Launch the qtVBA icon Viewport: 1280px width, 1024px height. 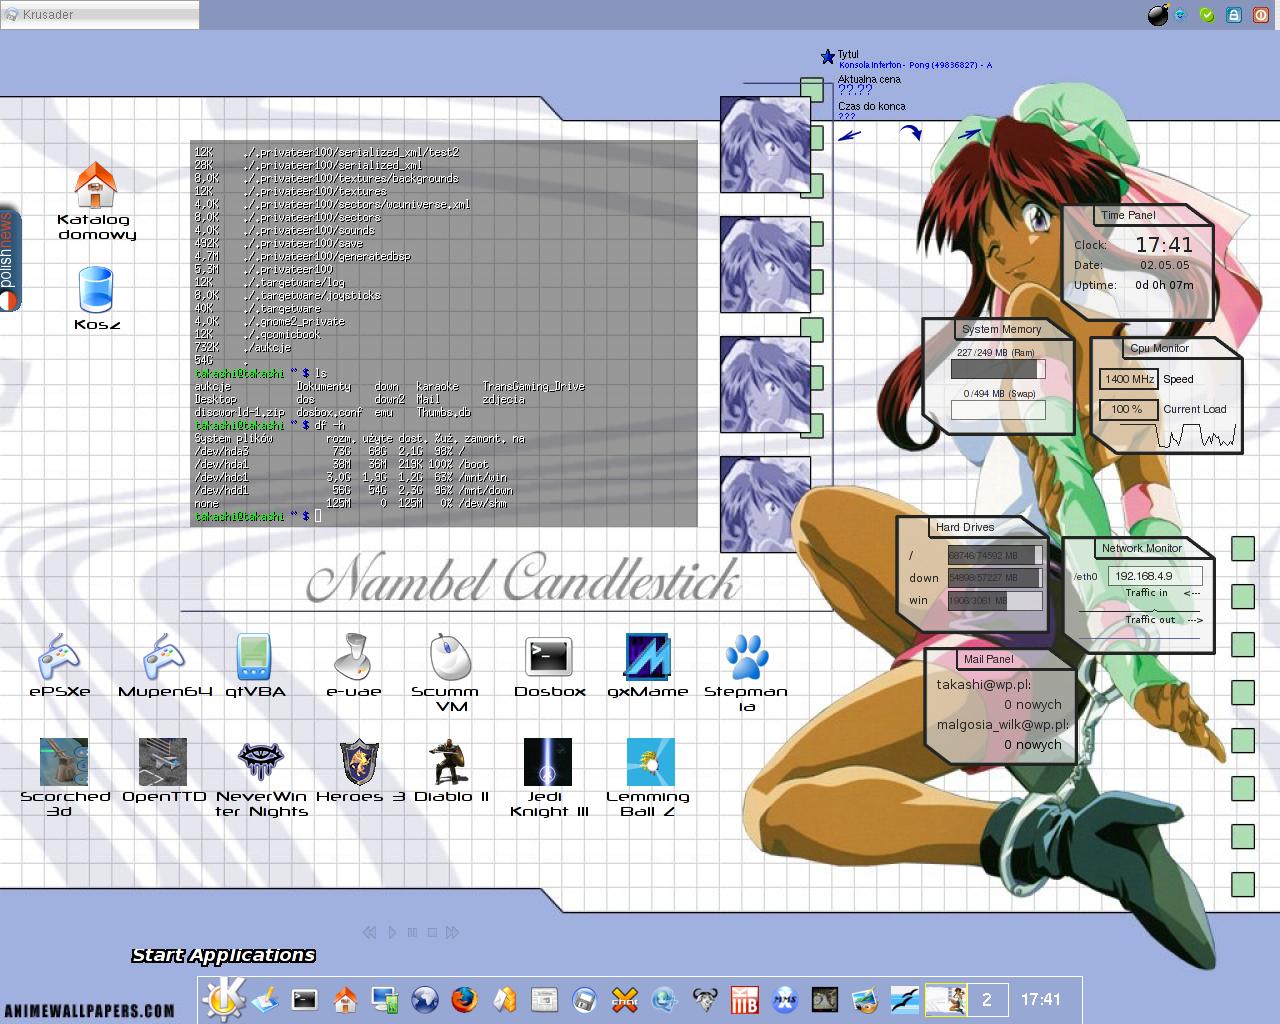tap(254, 657)
